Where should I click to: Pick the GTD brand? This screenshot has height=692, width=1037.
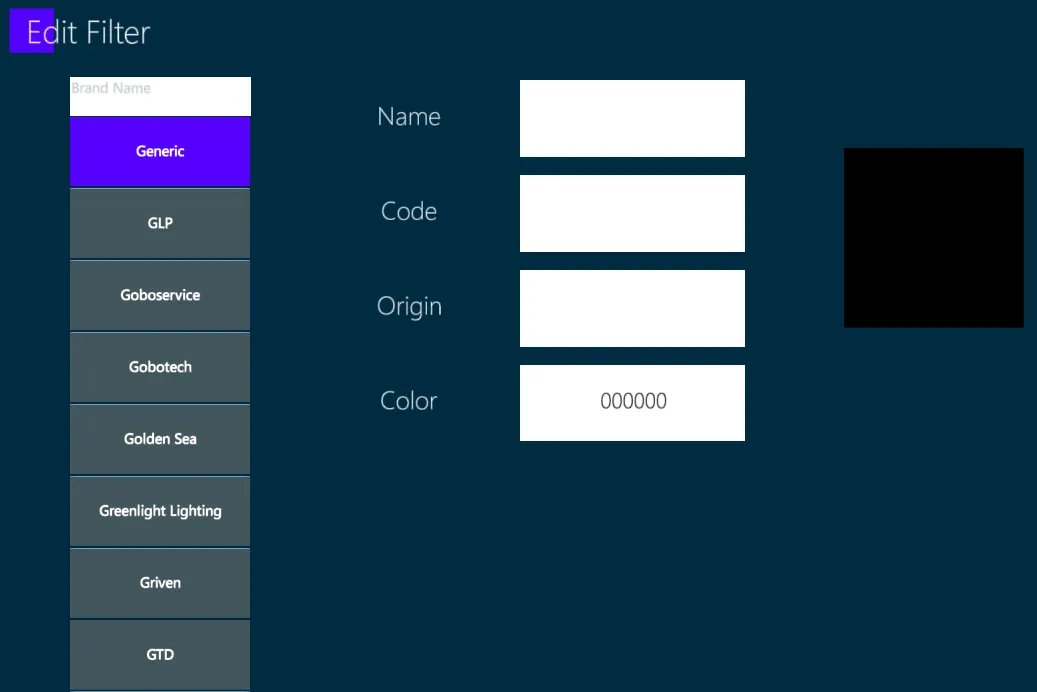click(x=160, y=655)
